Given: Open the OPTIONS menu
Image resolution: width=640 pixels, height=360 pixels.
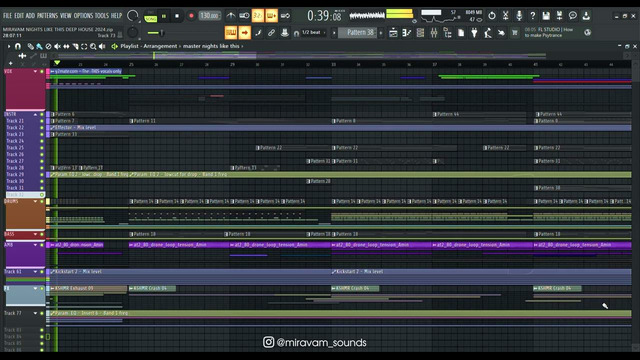Looking at the screenshot, I should pyautogui.click(x=83, y=16).
